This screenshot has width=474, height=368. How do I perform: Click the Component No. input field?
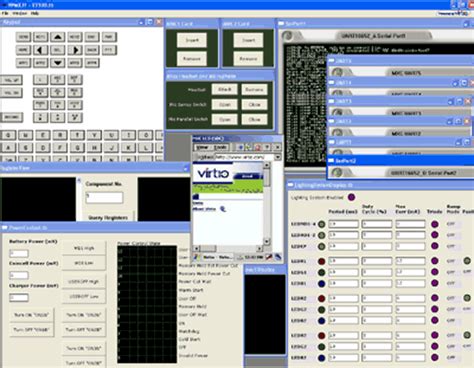tap(104, 197)
